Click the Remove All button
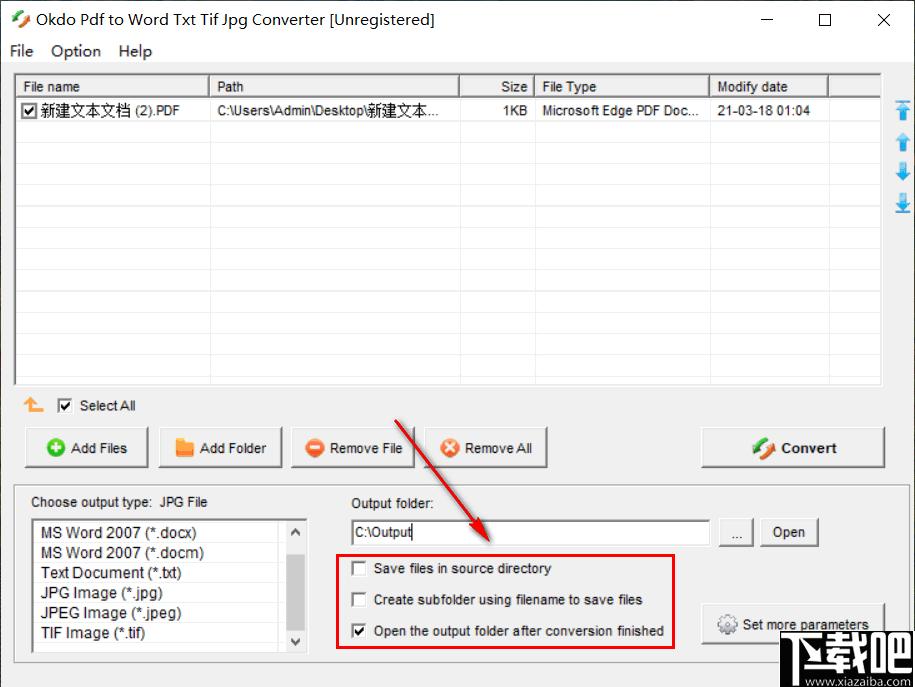915x687 pixels. pyautogui.click(x=486, y=448)
